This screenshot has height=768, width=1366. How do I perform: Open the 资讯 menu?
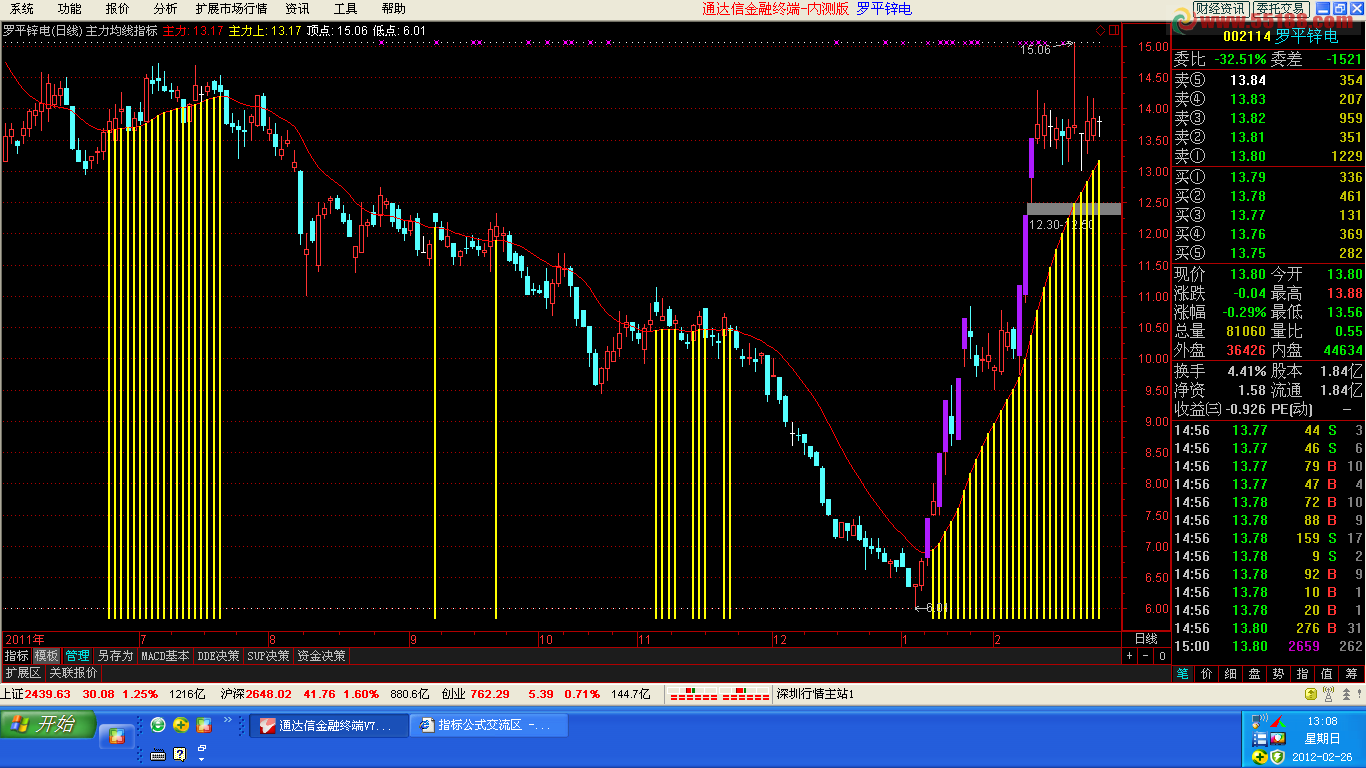pyautogui.click(x=298, y=9)
